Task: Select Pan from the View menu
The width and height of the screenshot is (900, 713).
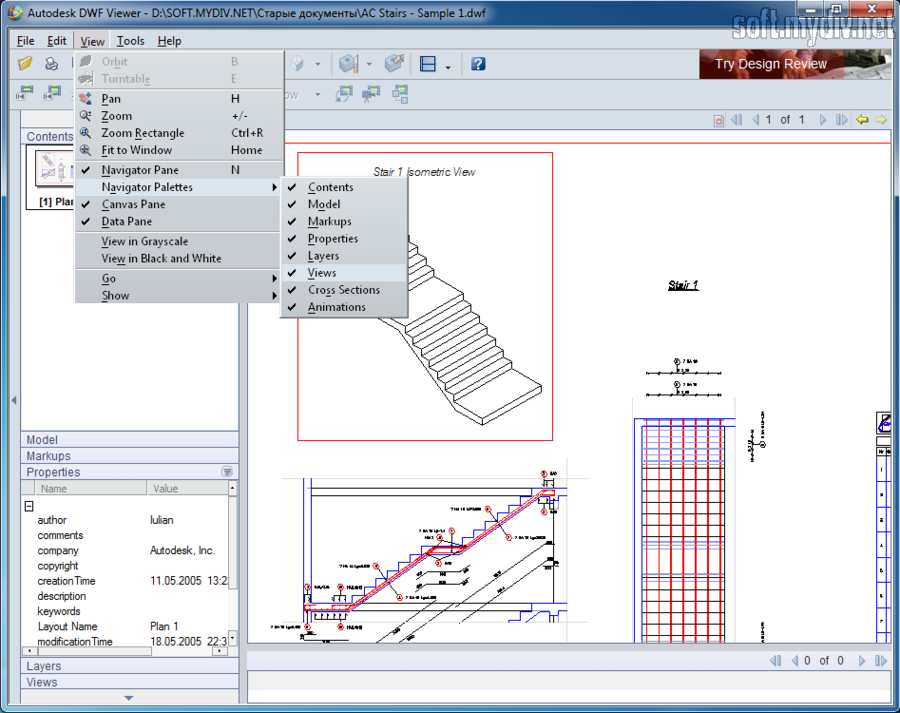Action: pos(178,99)
